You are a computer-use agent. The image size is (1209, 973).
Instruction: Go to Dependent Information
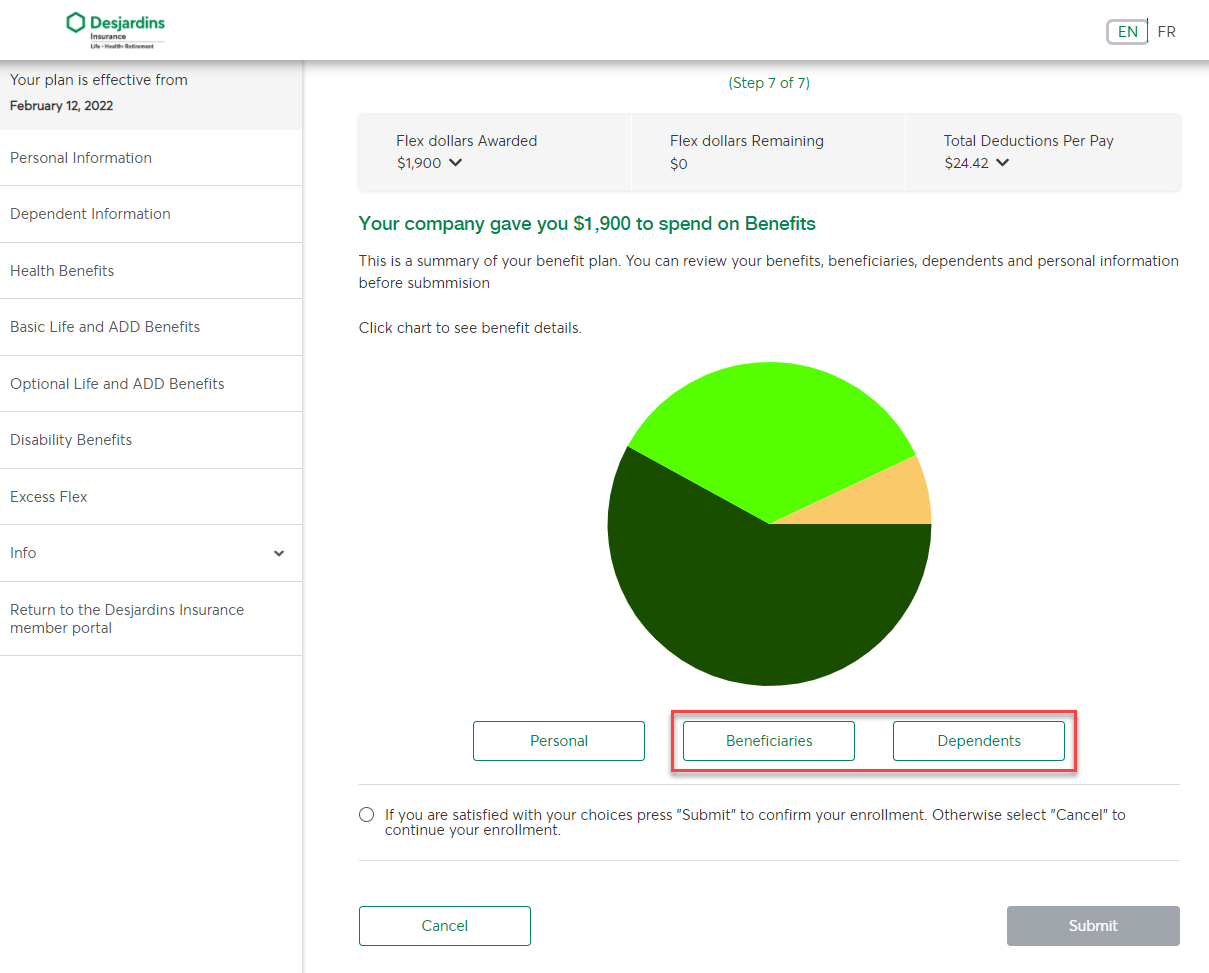[90, 214]
